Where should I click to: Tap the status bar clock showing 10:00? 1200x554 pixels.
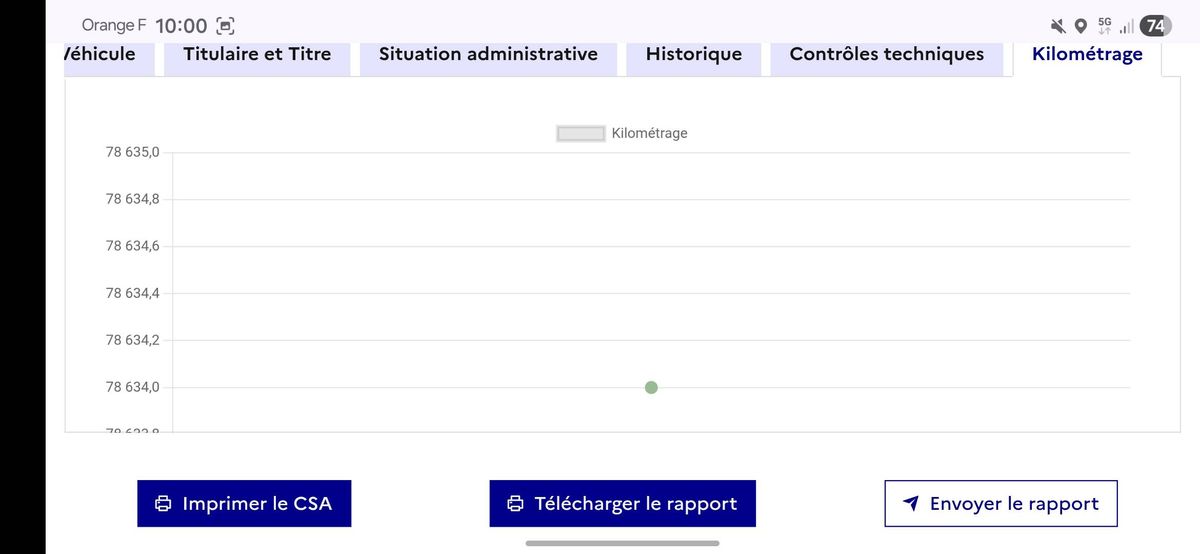click(x=181, y=26)
